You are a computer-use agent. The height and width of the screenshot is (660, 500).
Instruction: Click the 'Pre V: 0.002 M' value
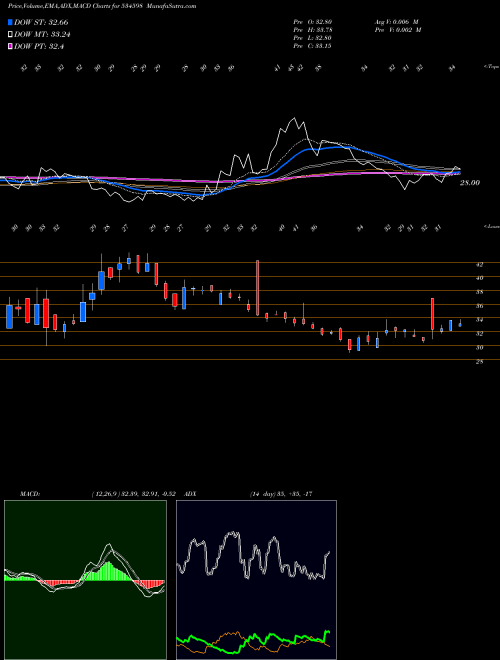pos(398,30)
